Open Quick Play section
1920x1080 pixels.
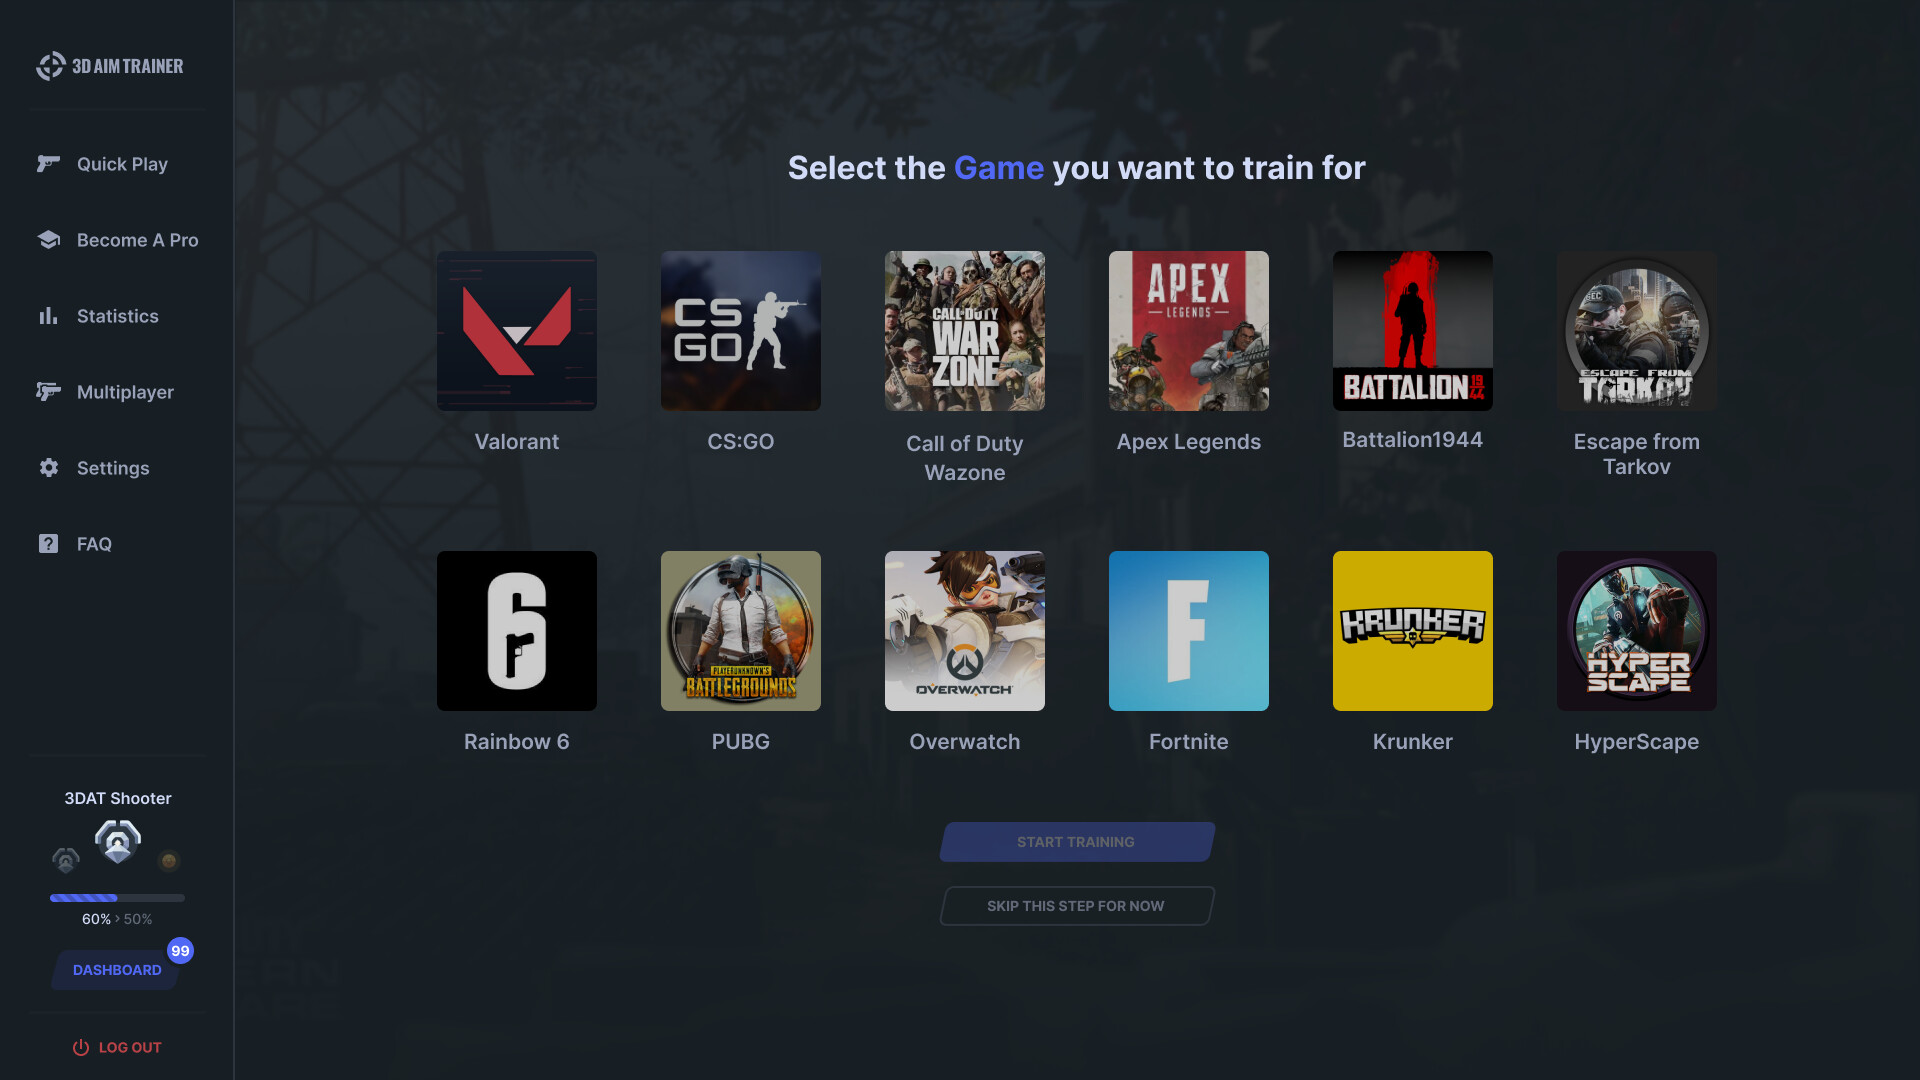tap(121, 164)
